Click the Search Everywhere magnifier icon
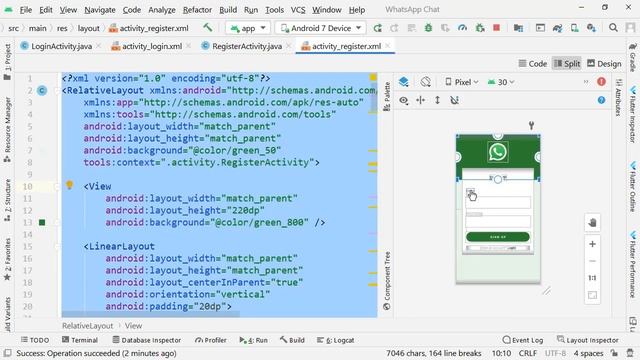 [613, 27]
